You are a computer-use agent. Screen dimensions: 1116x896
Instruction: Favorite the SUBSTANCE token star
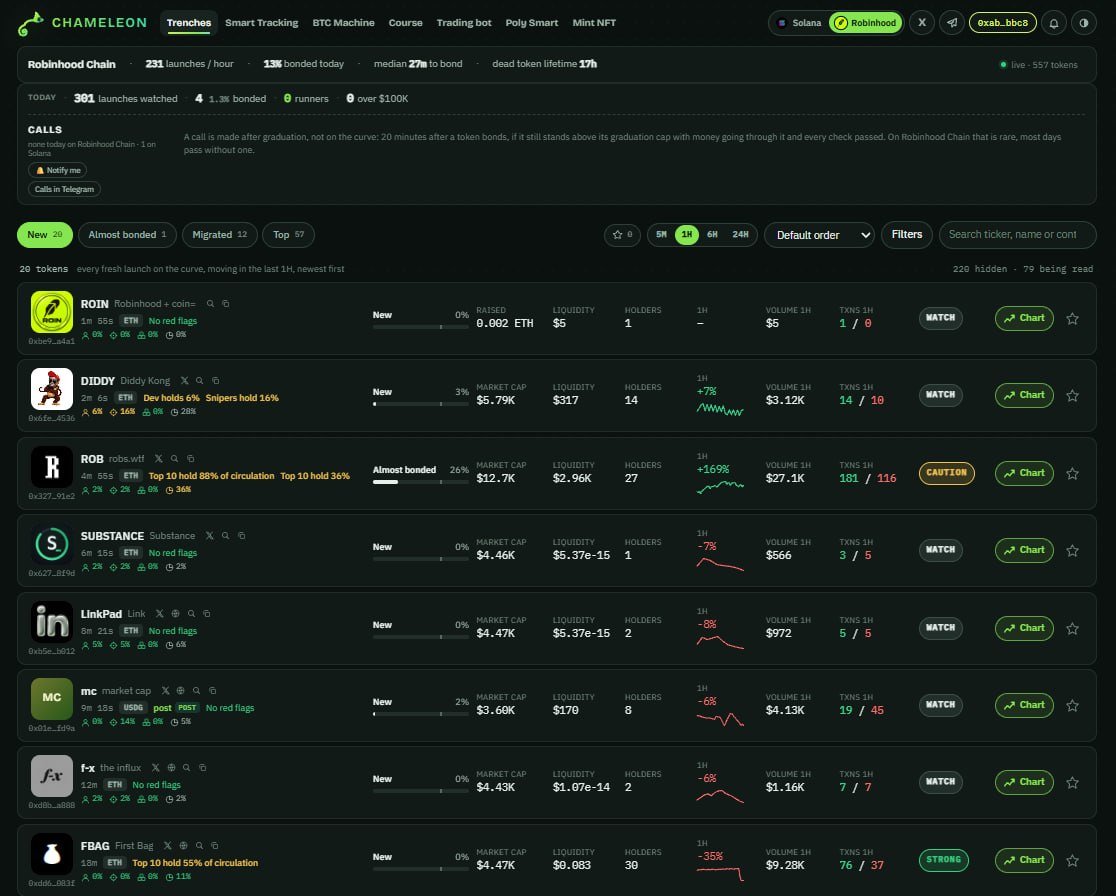pyautogui.click(x=1073, y=551)
